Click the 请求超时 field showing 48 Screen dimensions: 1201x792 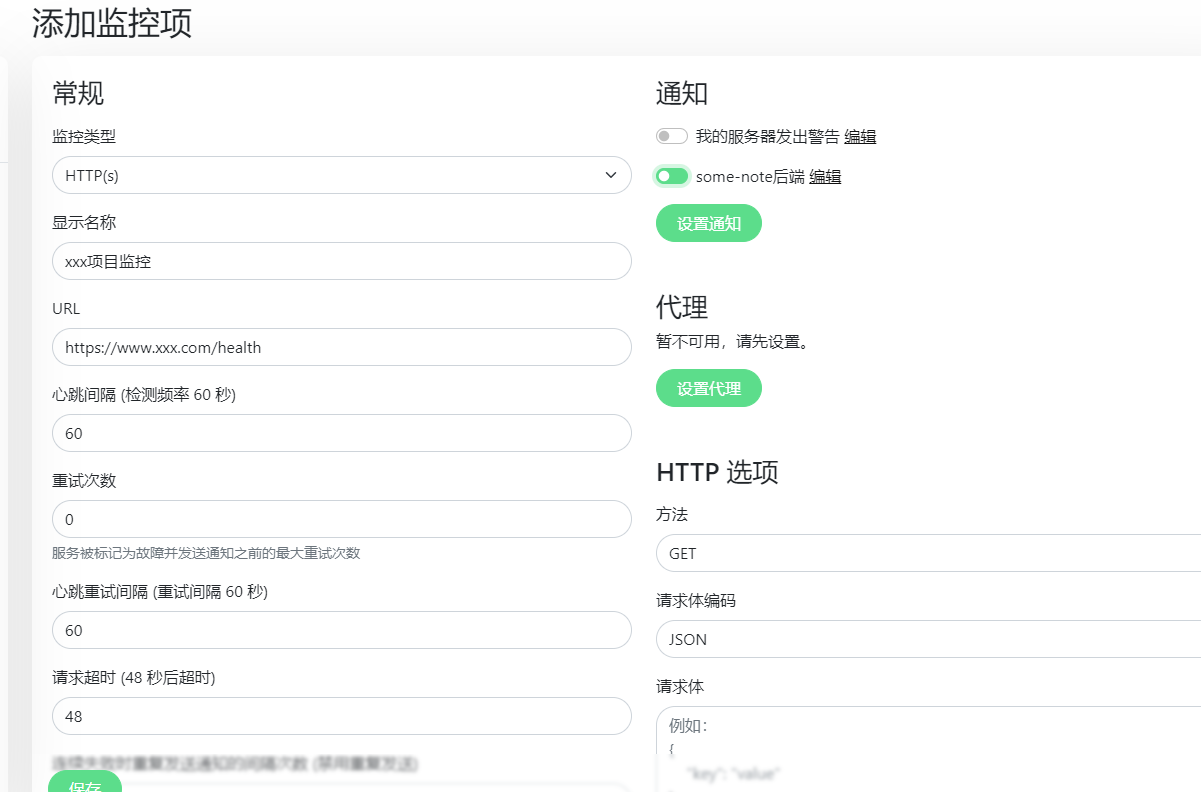pyautogui.click(x=341, y=716)
